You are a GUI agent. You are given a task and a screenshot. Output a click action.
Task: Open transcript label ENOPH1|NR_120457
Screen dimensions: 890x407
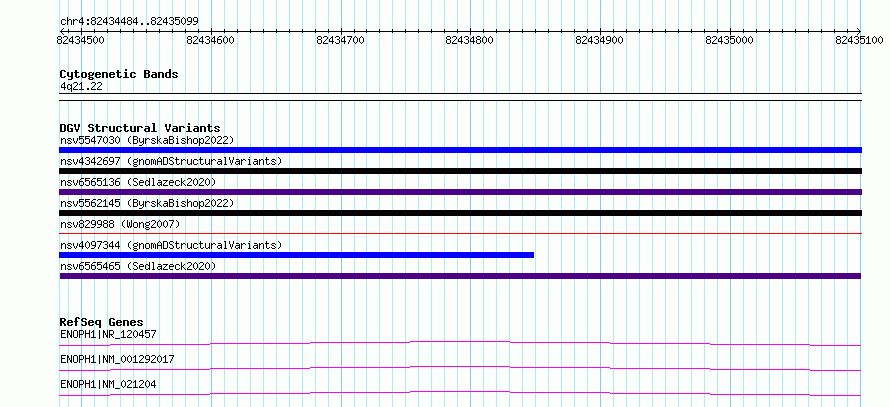pyautogui.click(x=108, y=334)
